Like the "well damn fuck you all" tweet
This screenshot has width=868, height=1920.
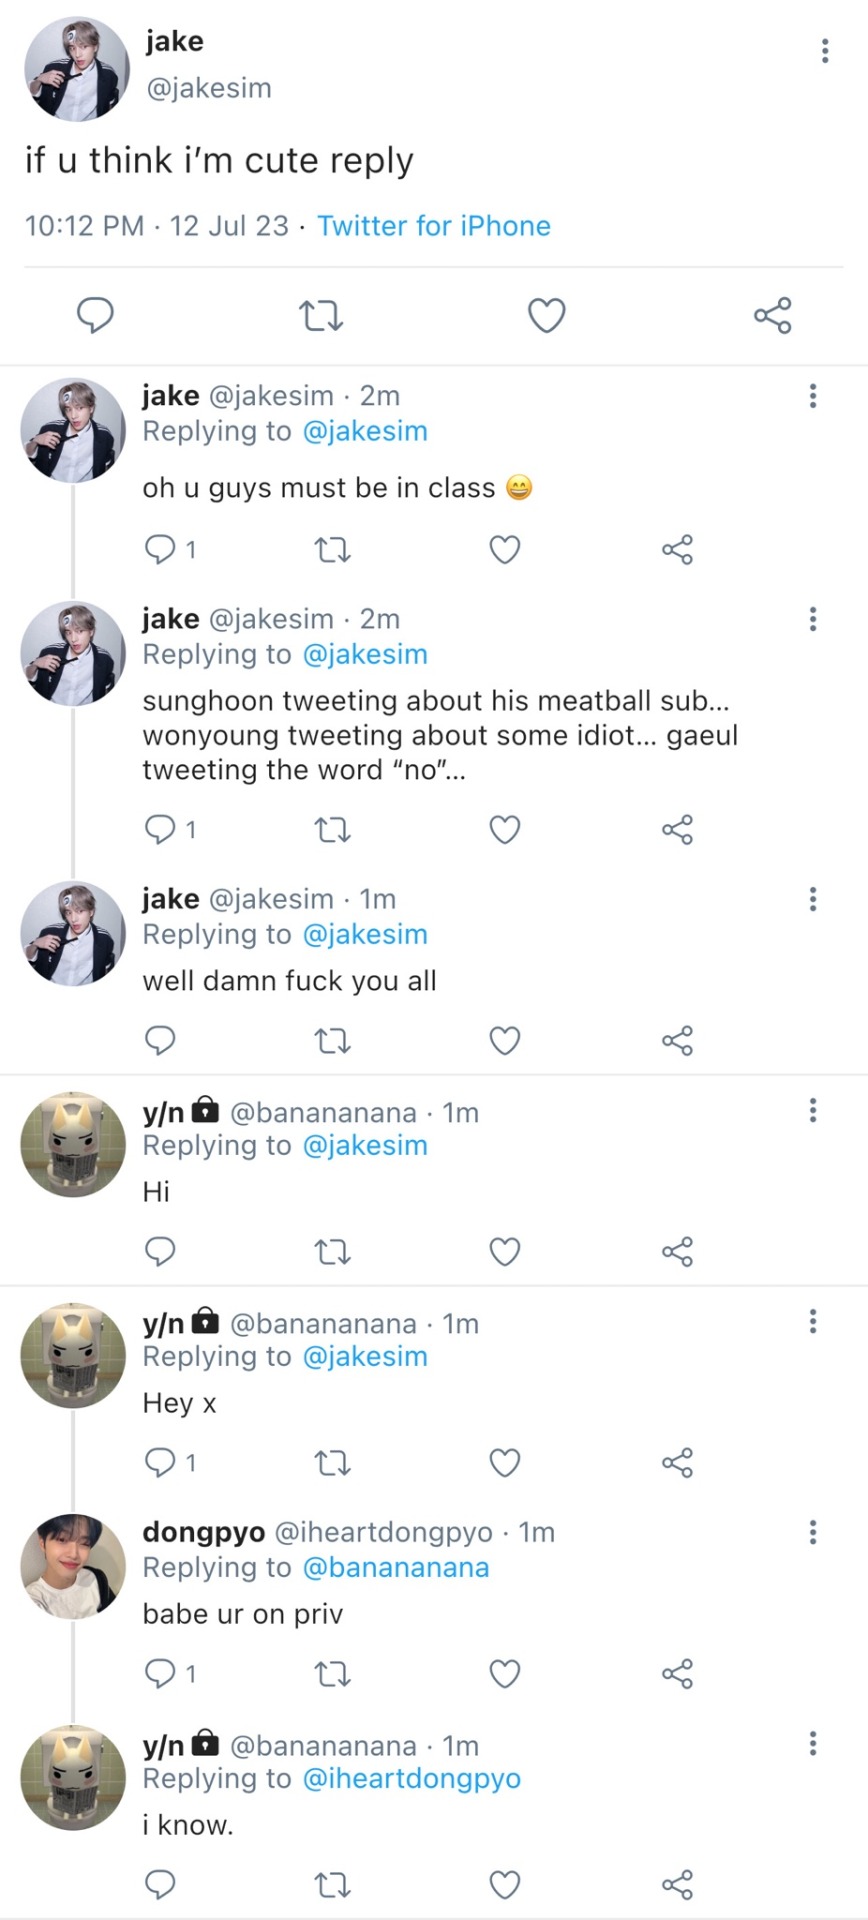click(x=505, y=1041)
